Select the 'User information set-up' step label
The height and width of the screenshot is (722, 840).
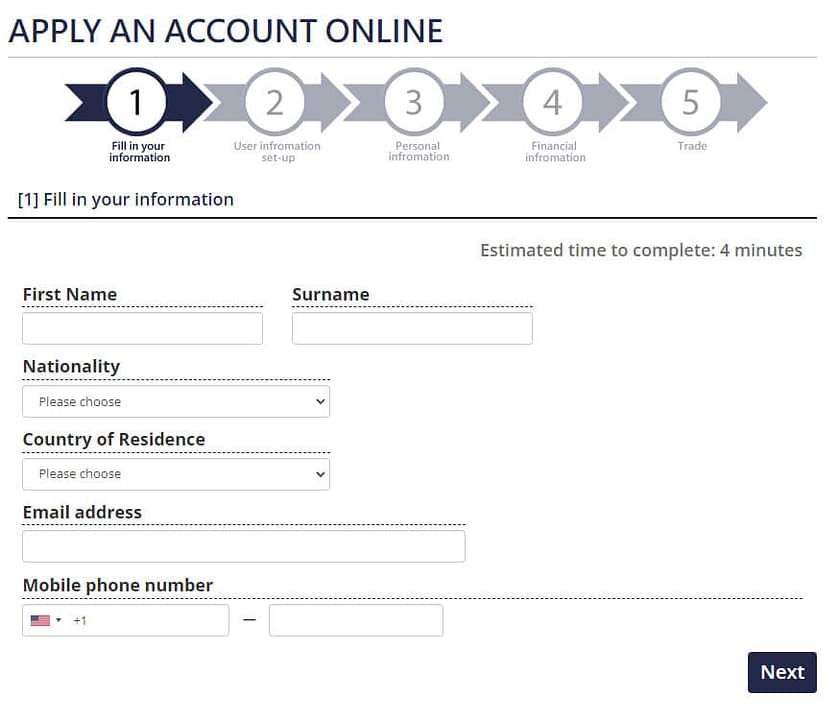point(277,152)
